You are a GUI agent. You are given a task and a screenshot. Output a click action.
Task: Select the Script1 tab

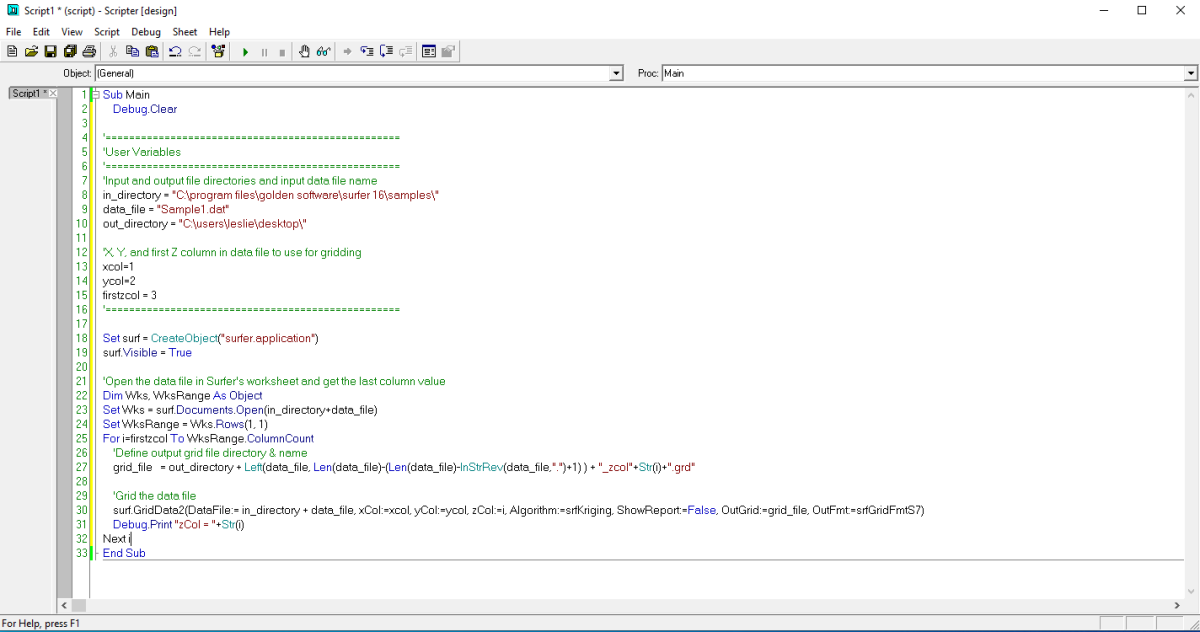point(26,92)
